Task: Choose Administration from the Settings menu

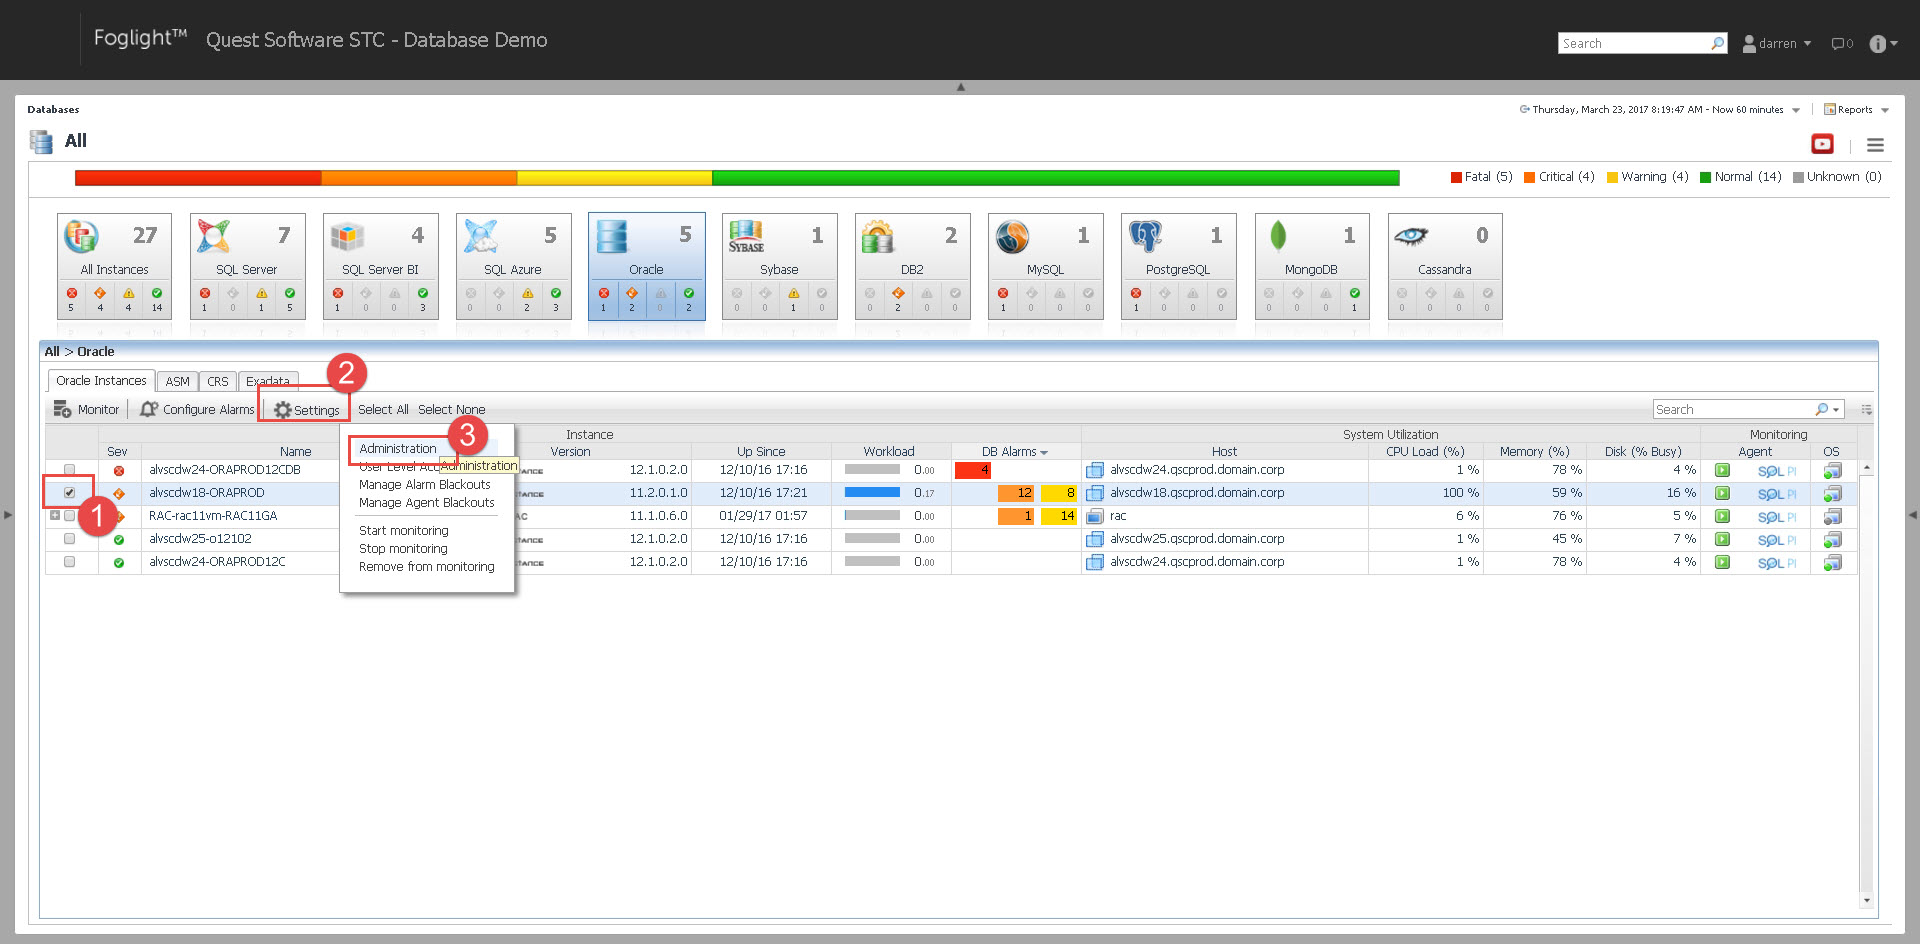Action: (x=398, y=449)
